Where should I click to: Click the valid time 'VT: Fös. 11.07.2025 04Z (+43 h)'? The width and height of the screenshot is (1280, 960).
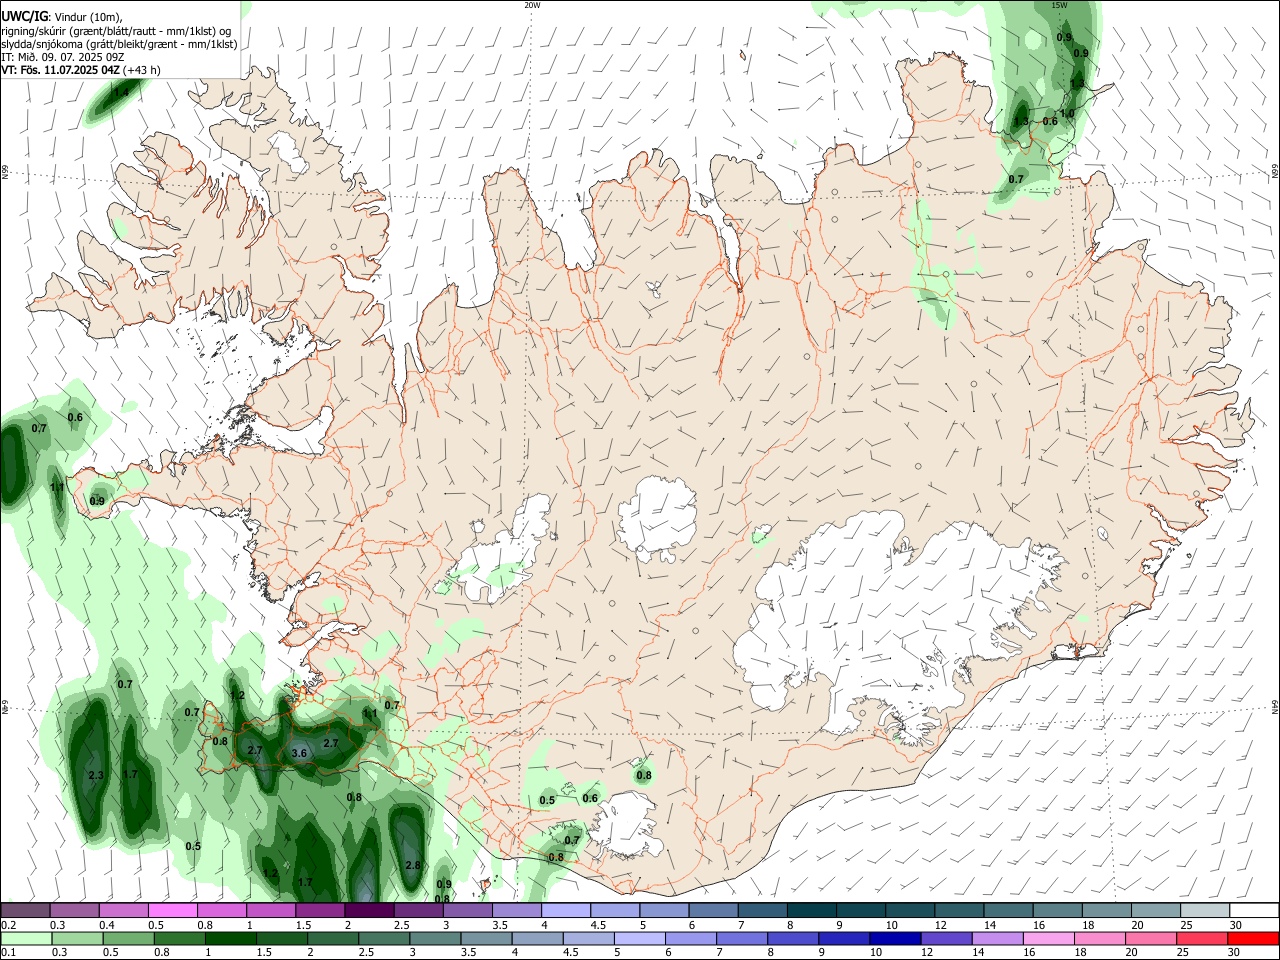pos(81,70)
